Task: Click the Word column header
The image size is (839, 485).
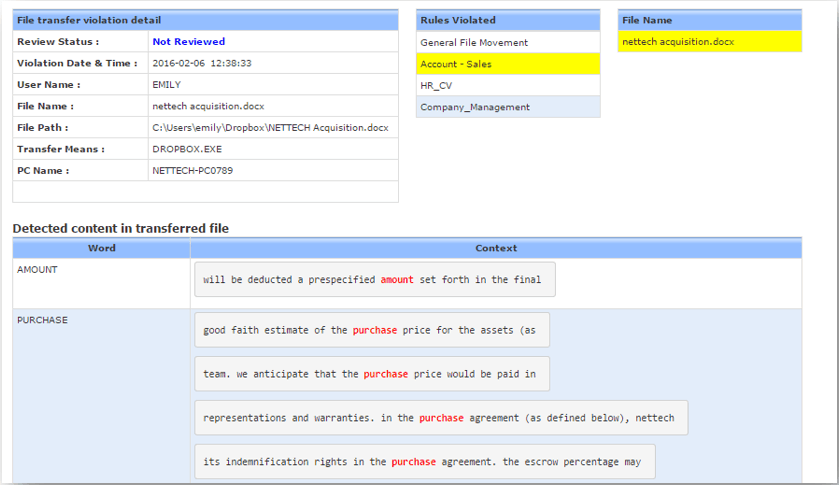Action: tap(102, 248)
